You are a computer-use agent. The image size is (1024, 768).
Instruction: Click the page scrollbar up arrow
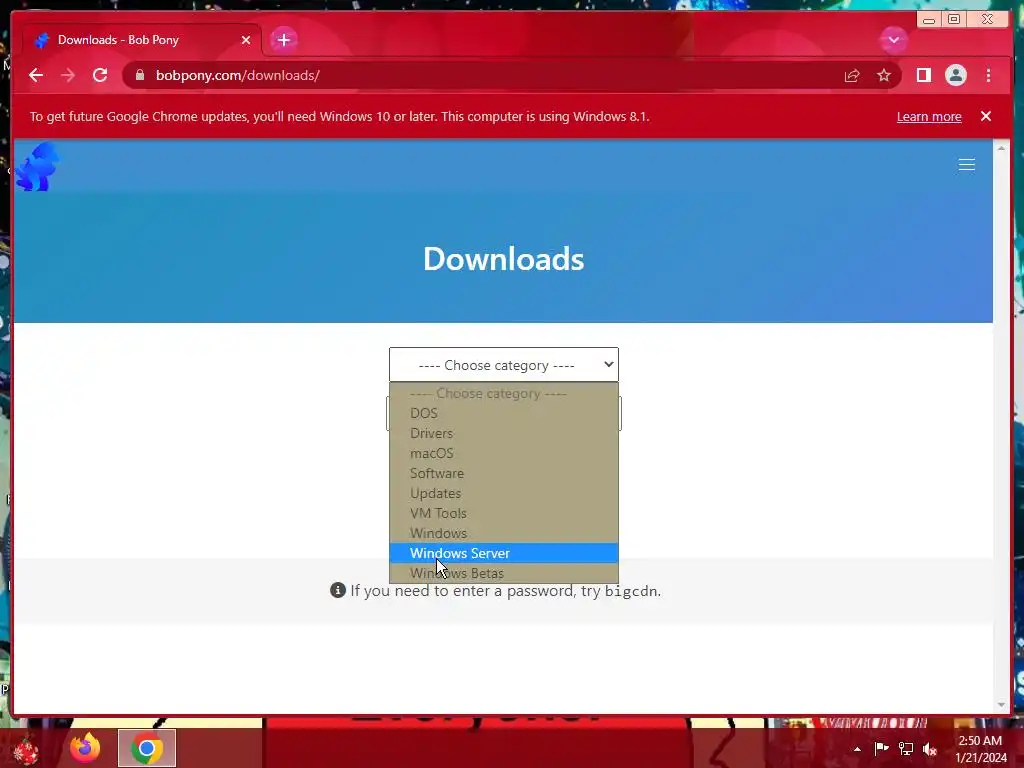(1001, 149)
